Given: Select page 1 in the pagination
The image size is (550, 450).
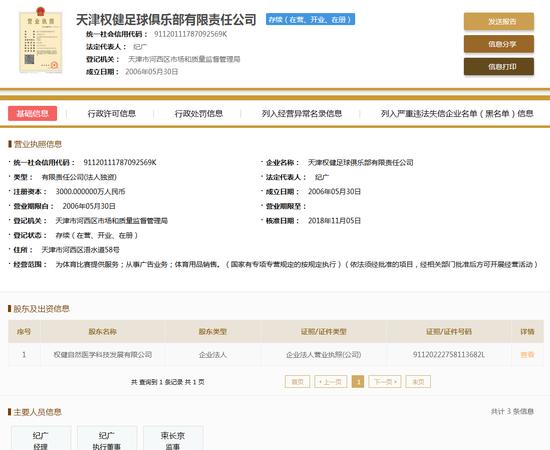Looking at the screenshot, I should [x=358, y=382].
